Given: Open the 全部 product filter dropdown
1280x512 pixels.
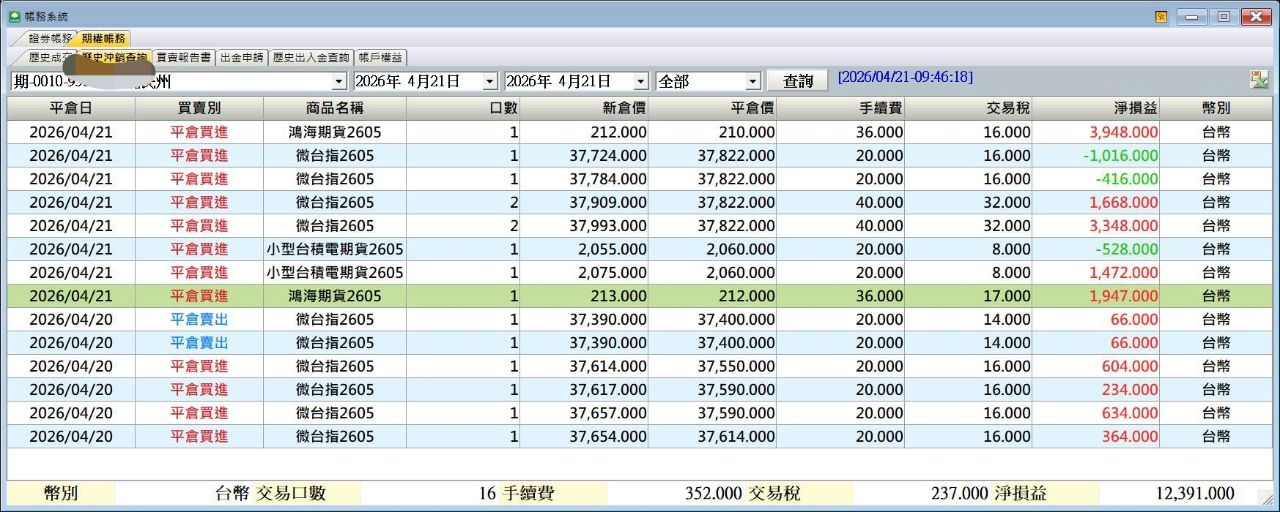Looking at the screenshot, I should click(753, 81).
